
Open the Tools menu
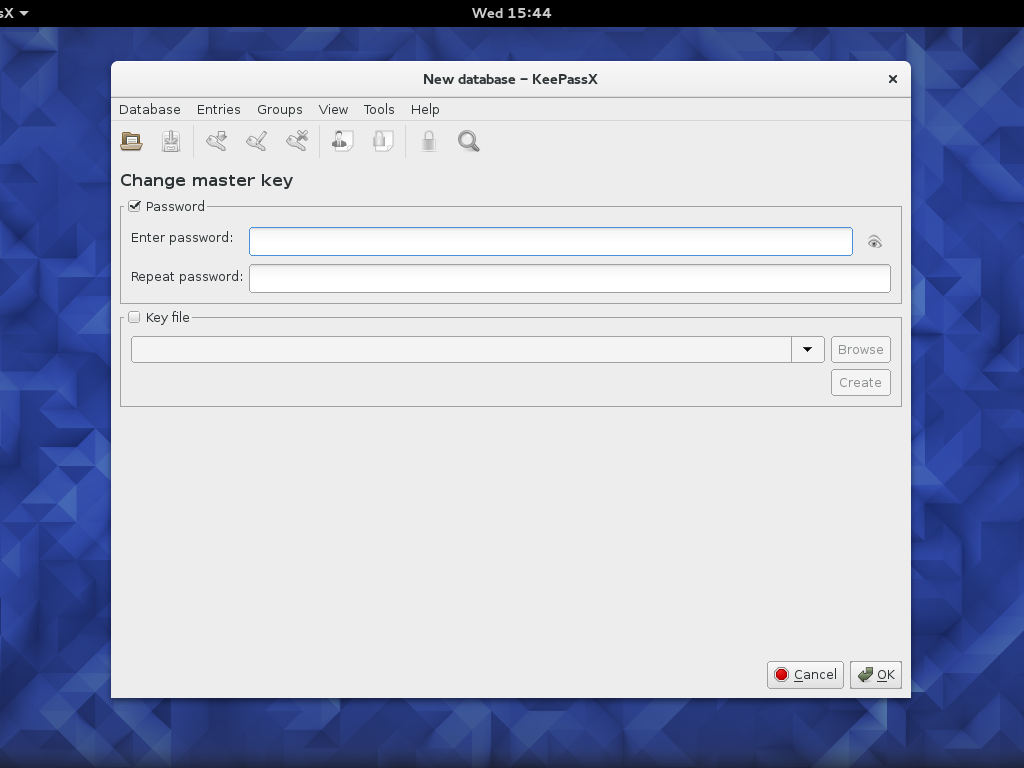click(x=379, y=110)
